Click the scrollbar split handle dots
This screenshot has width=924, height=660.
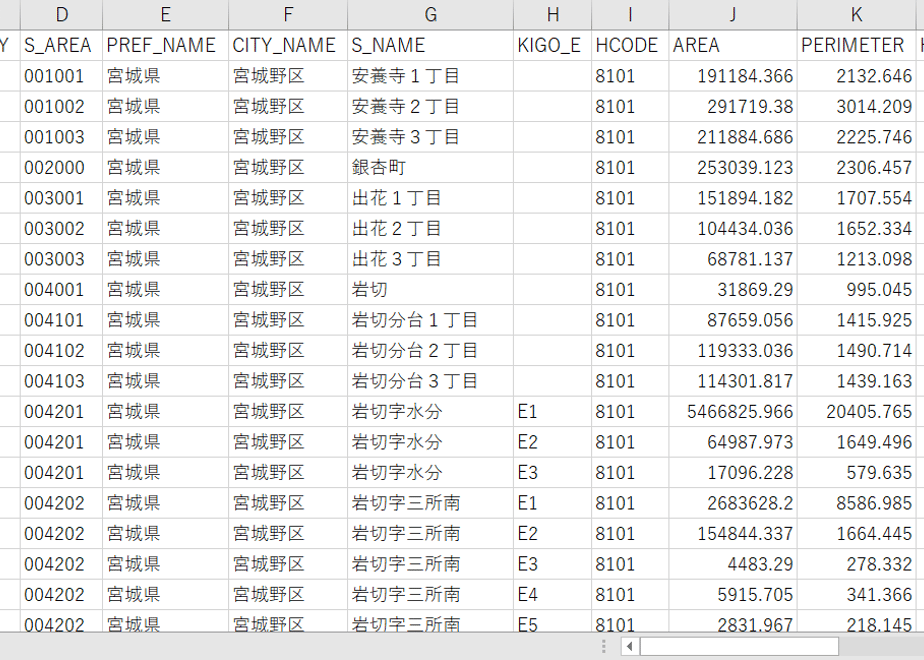[x=604, y=646]
